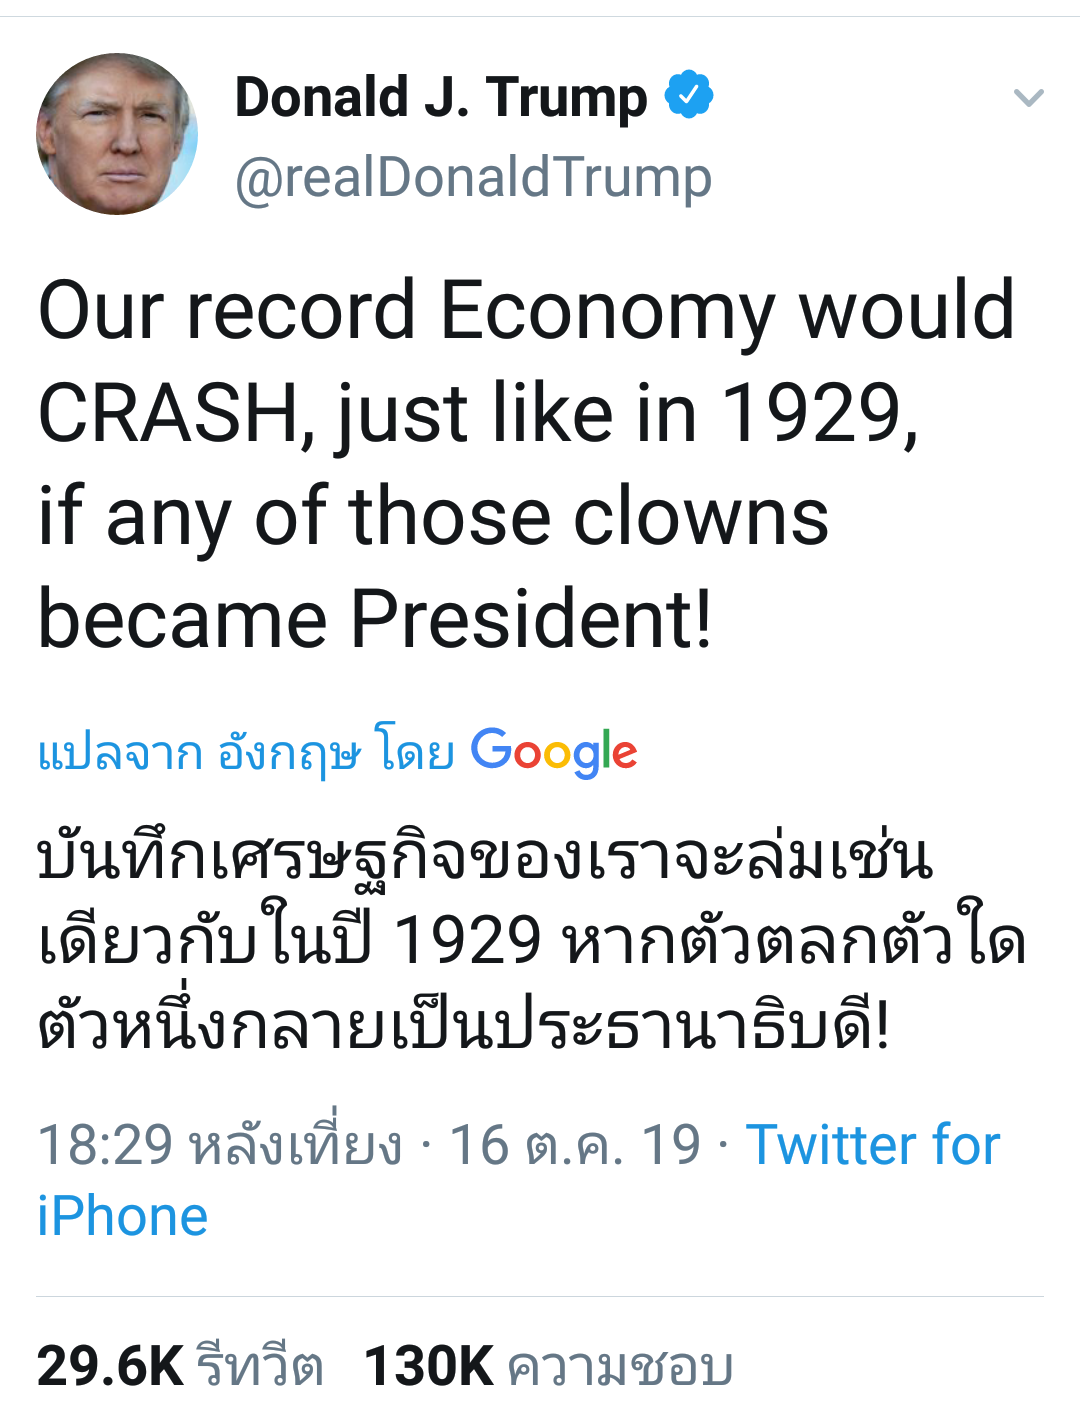The width and height of the screenshot is (1080, 1409).
Task: Open the 'Twitter for' source link
Action: [872, 1145]
